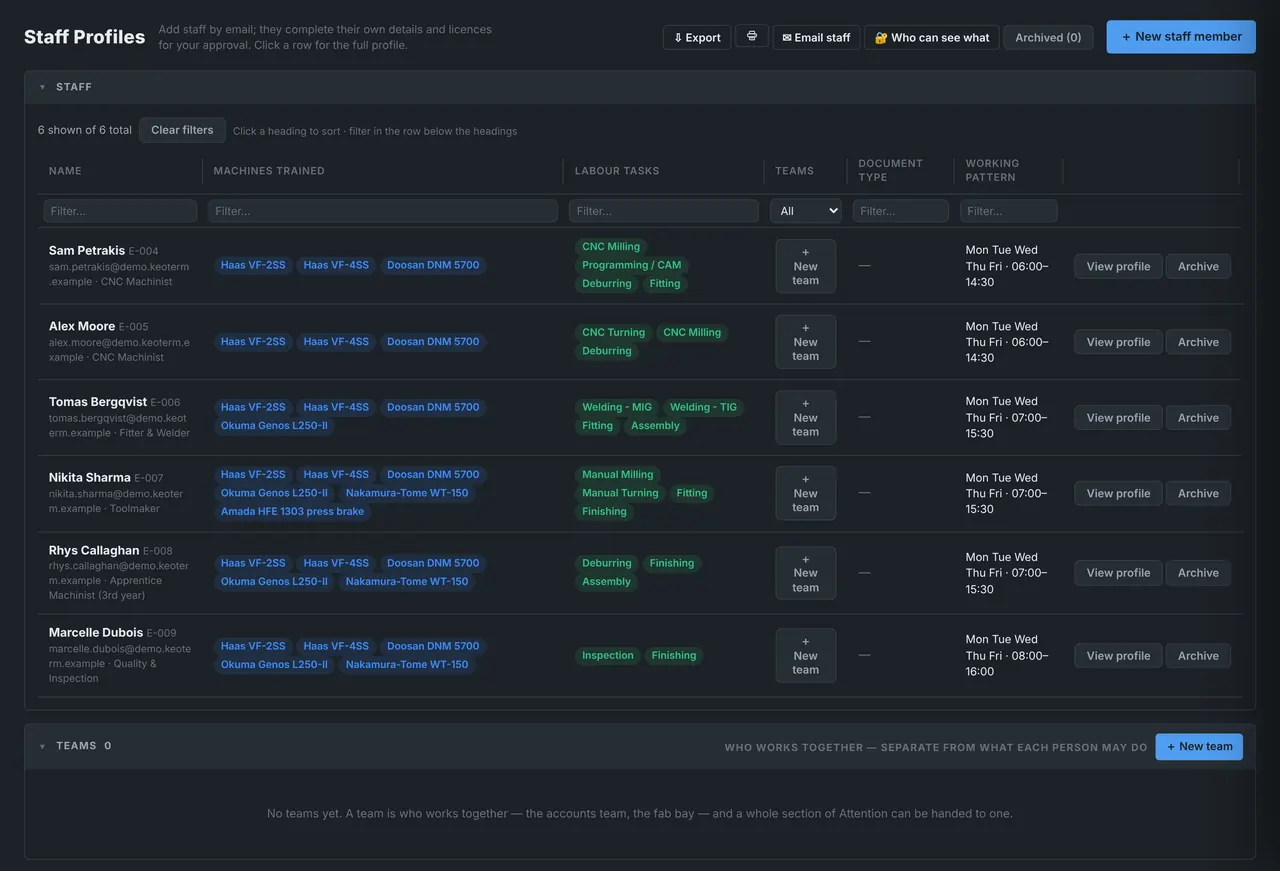1280x871 pixels.
Task: Sort by the Name column heading
Action: pyautogui.click(x=65, y=171)
